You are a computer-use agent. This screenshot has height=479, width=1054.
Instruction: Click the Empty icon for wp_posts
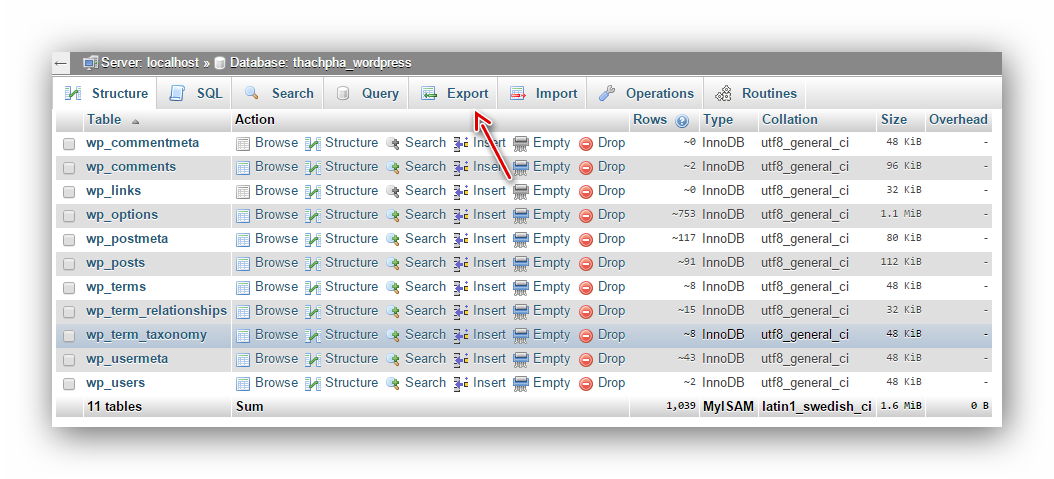click(521, 263)
